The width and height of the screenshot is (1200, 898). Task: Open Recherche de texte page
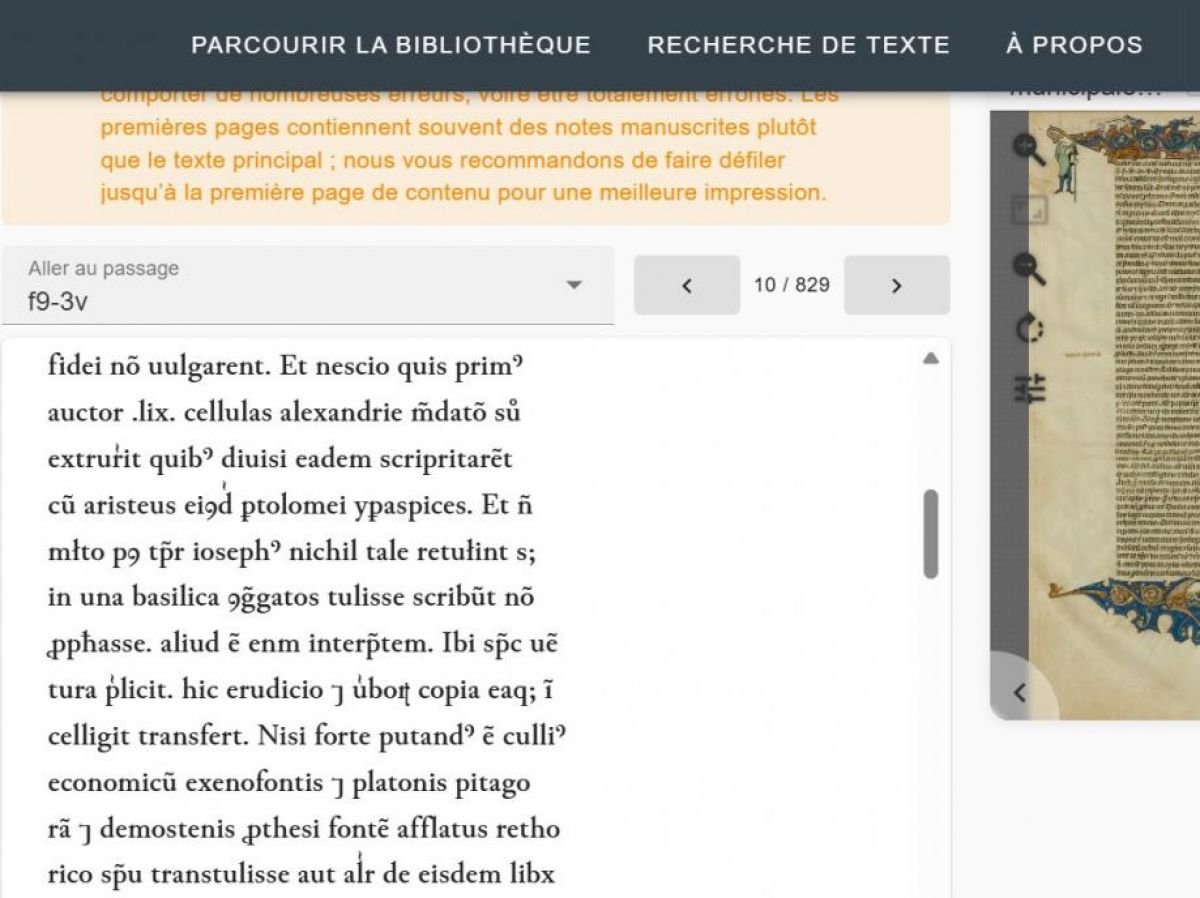798,45
